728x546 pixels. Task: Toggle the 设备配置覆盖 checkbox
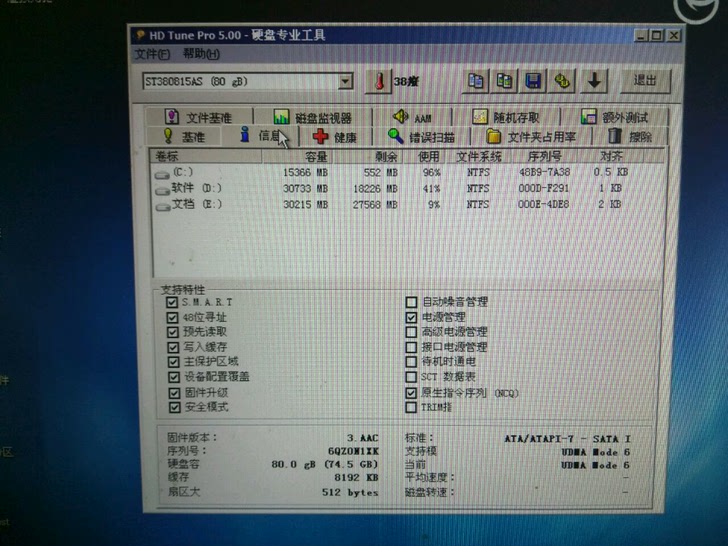[x=174, y=377]
